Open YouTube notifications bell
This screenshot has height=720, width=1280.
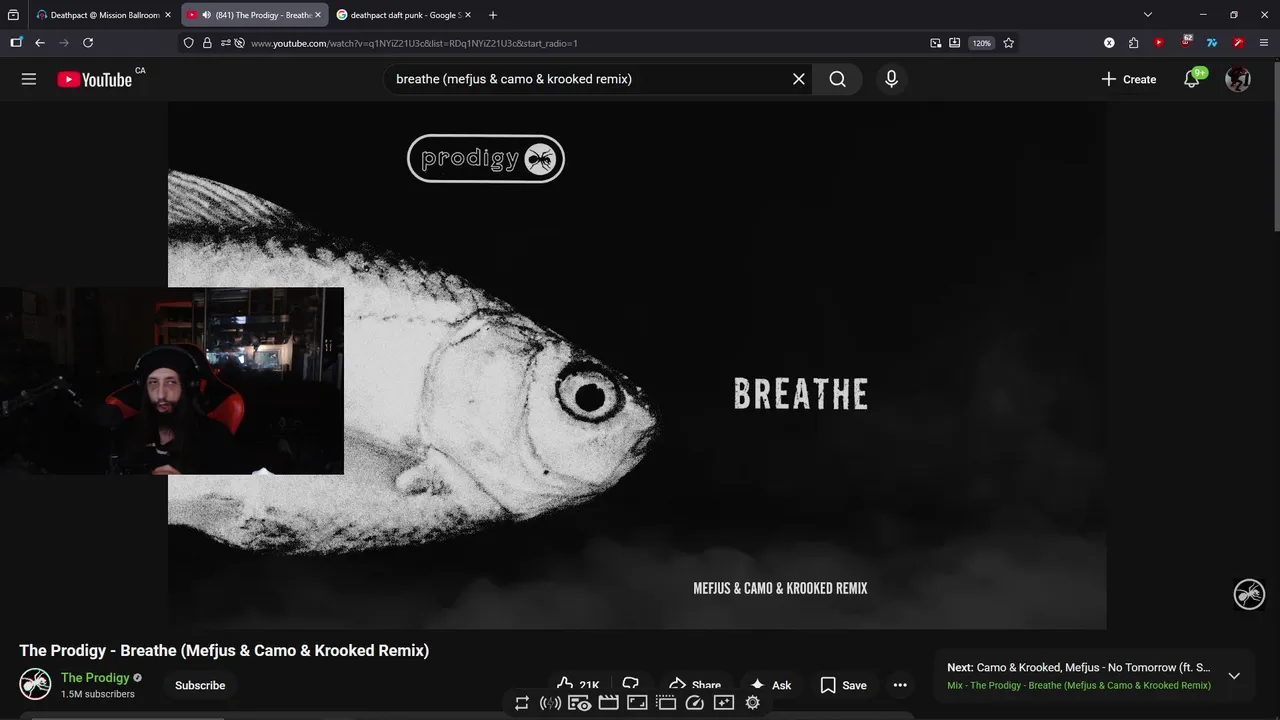click(x=1192, y=79)
